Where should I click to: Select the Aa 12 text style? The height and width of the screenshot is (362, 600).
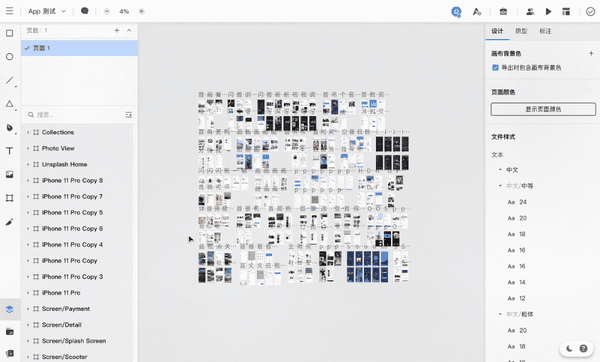[x=517, y=298]
